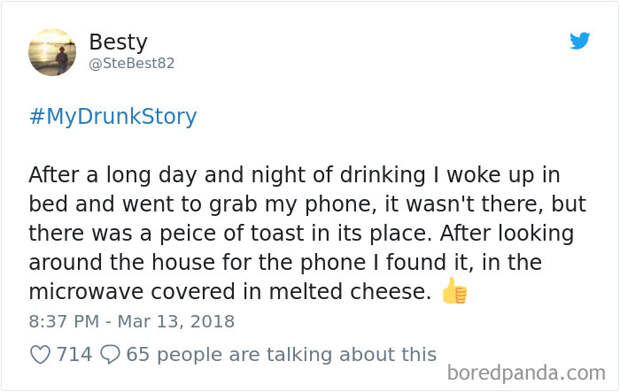Screen dimensions: 620x392
Task: Click the word 'drinking' in the tweet
Action: click(x=383, y=175)
